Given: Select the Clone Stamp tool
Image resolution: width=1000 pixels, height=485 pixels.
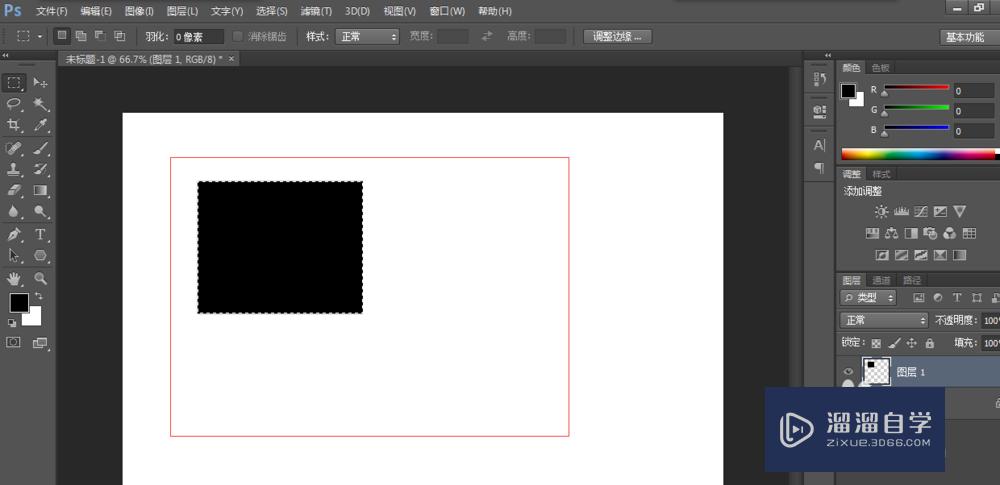Looking at the screenshot, I should 14,169.
